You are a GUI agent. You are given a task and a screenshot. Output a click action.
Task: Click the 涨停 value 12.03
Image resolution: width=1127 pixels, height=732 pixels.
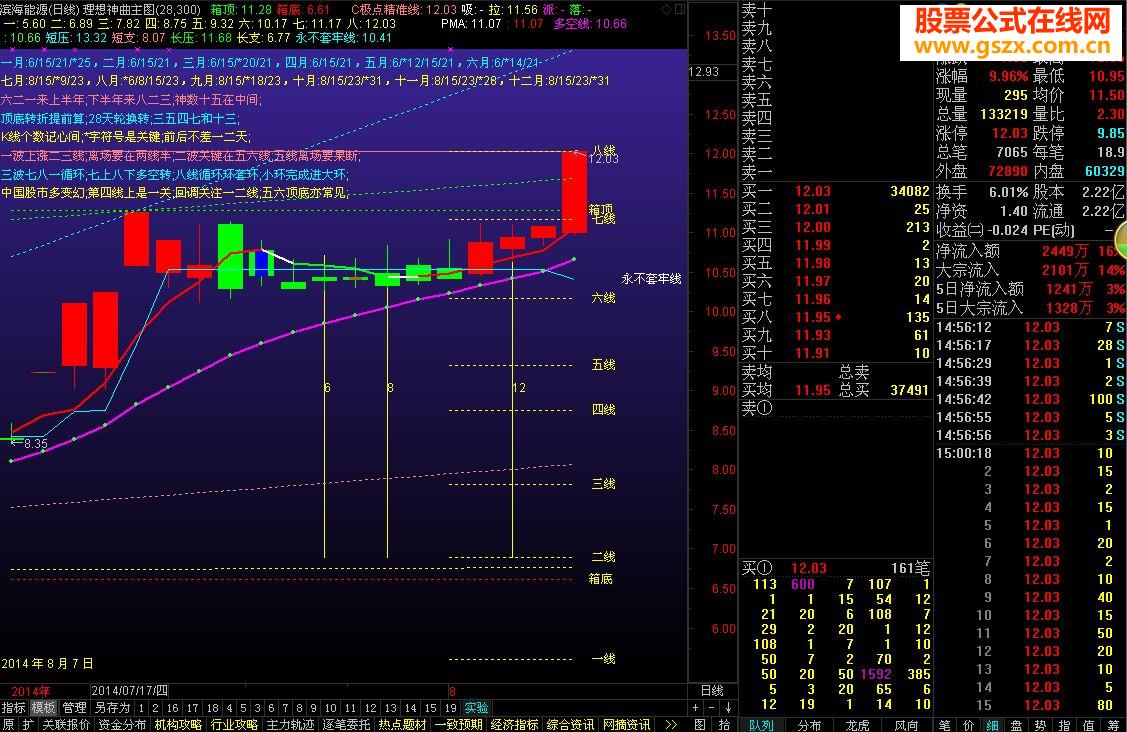pyautogui.click(x=1010, y=134)
